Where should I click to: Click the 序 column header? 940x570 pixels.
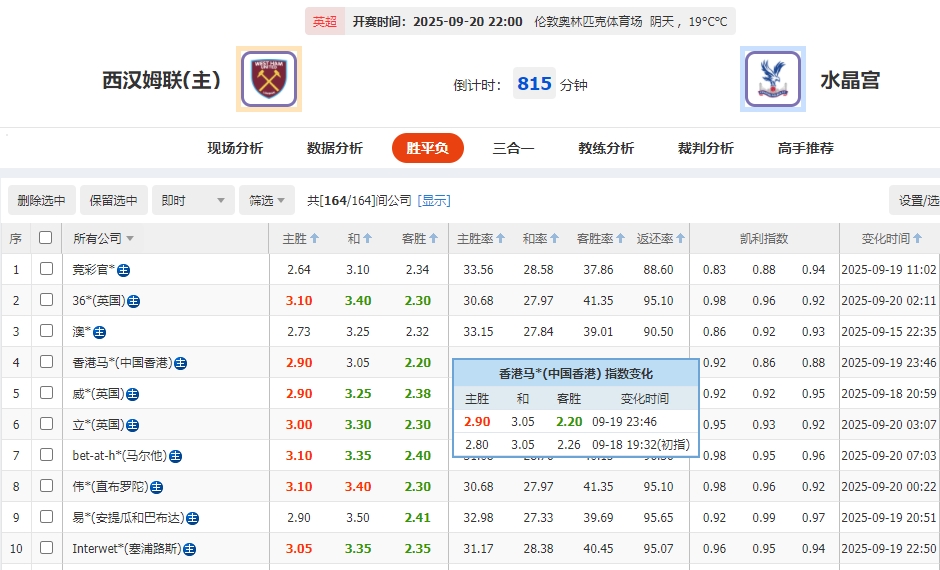16,239
